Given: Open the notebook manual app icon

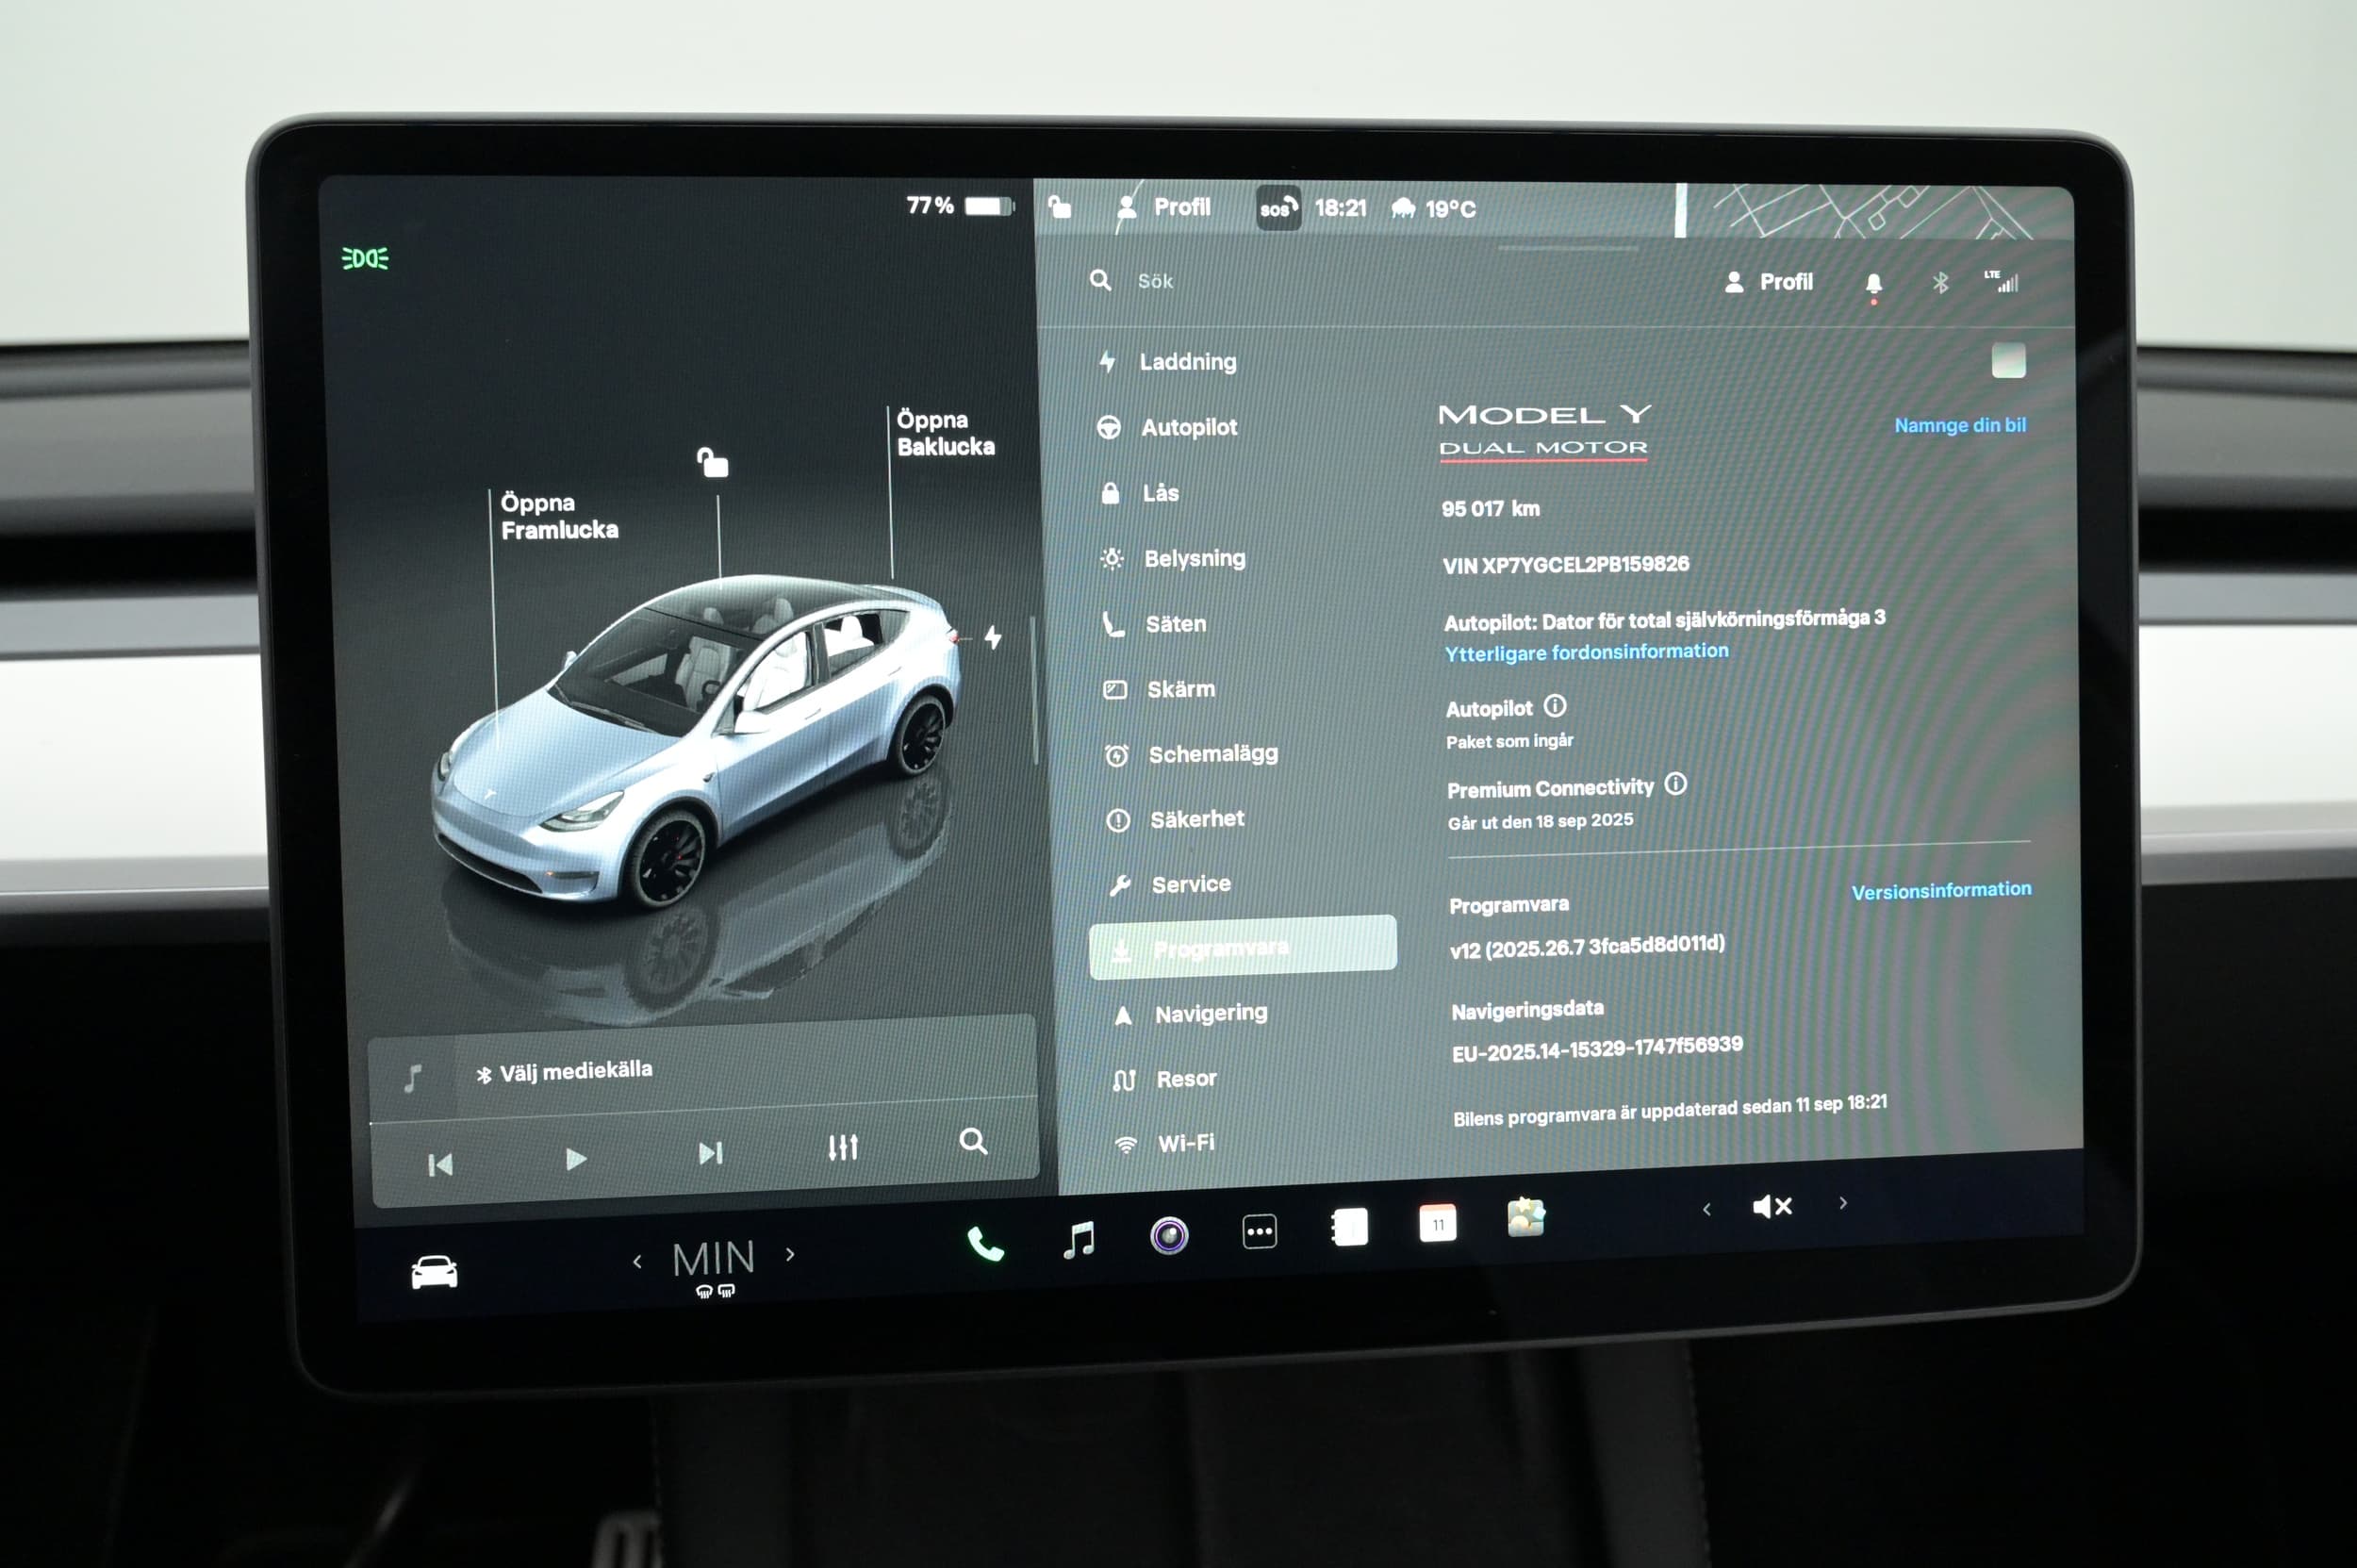Looking at the screenshot, I should click(1349, 1227).
